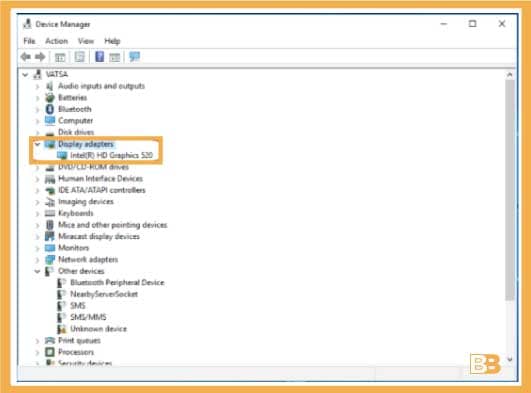Expand the Monitors node chevron
The image size is (531, 393).
pos(37,248)
